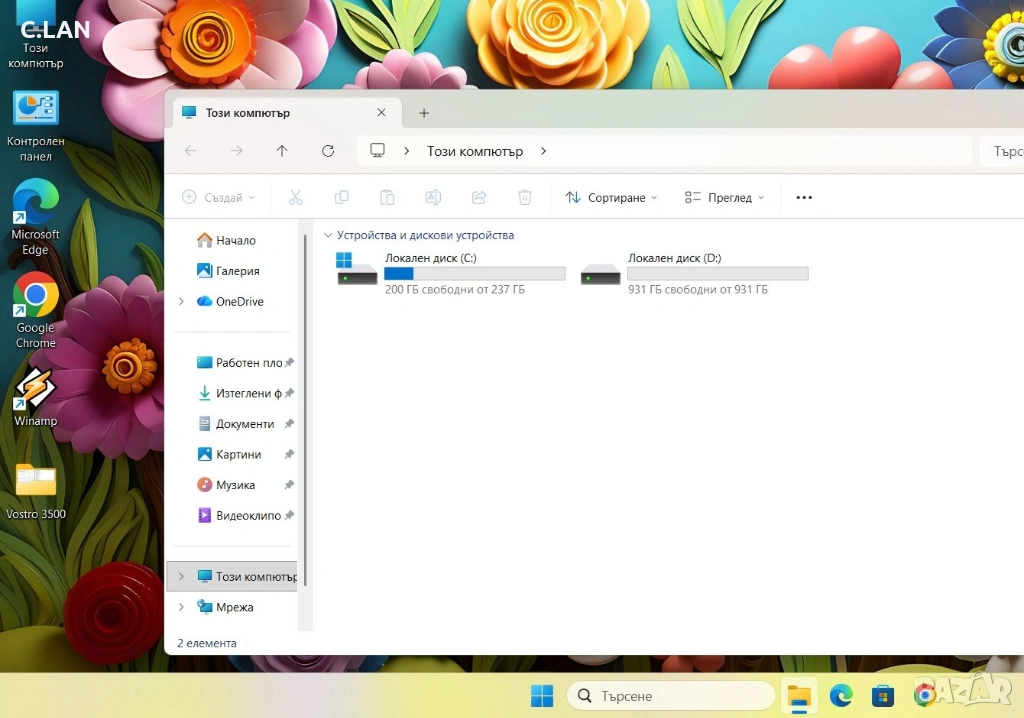This screenshot has width=1024, height=718.
Task: Click the Paste clipboard icon
Action: tap(387, 198)
